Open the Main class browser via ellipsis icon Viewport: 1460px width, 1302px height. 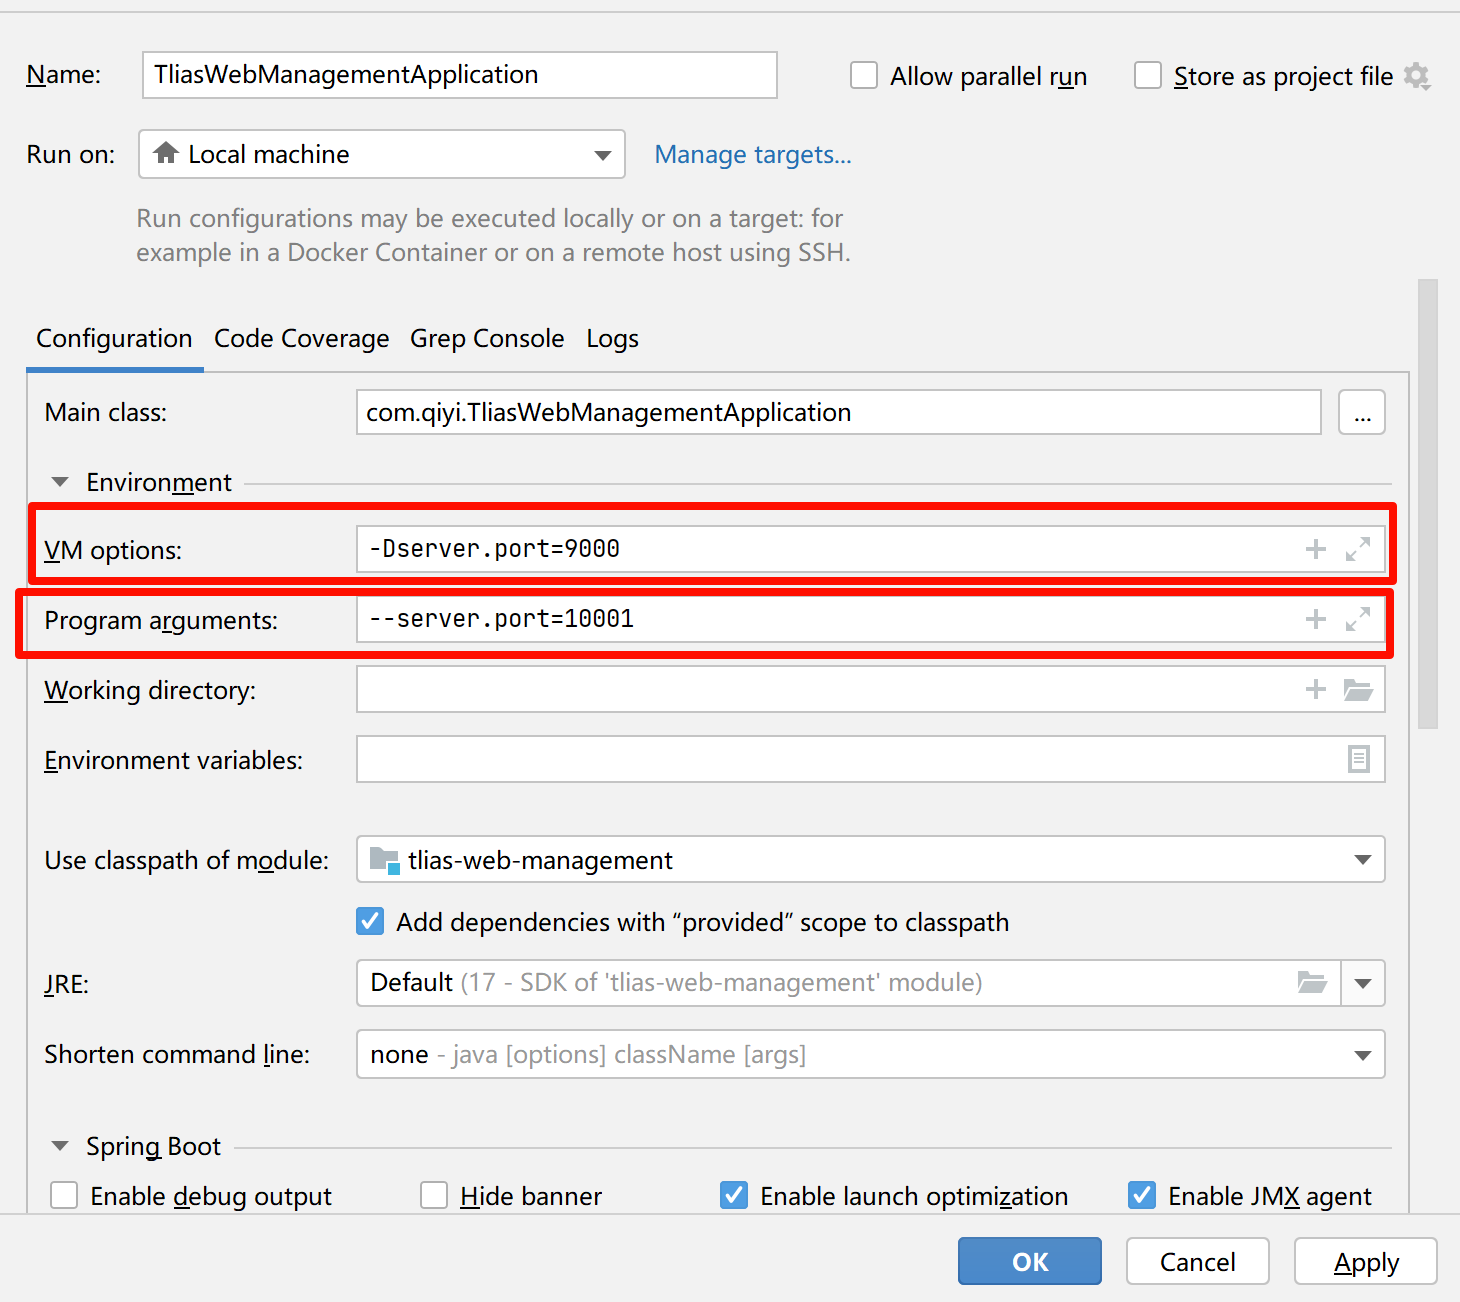[1361, 412]
